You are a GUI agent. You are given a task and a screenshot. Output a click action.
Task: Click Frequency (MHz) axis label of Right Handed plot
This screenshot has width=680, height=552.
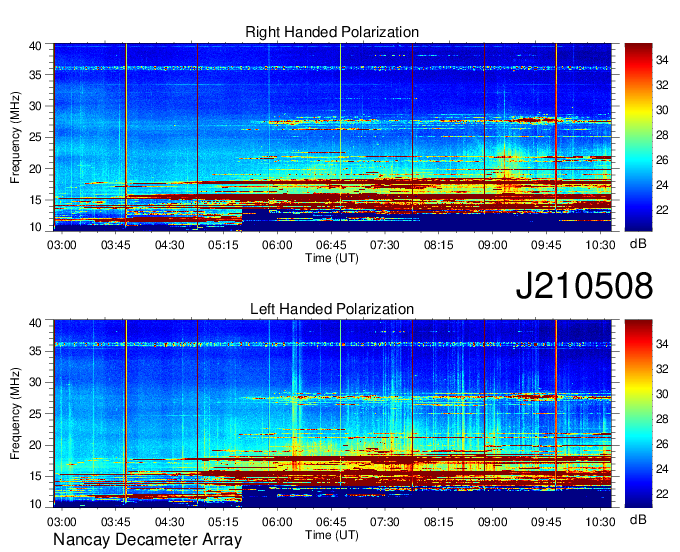pyautogui.click(x=15, y=137)
